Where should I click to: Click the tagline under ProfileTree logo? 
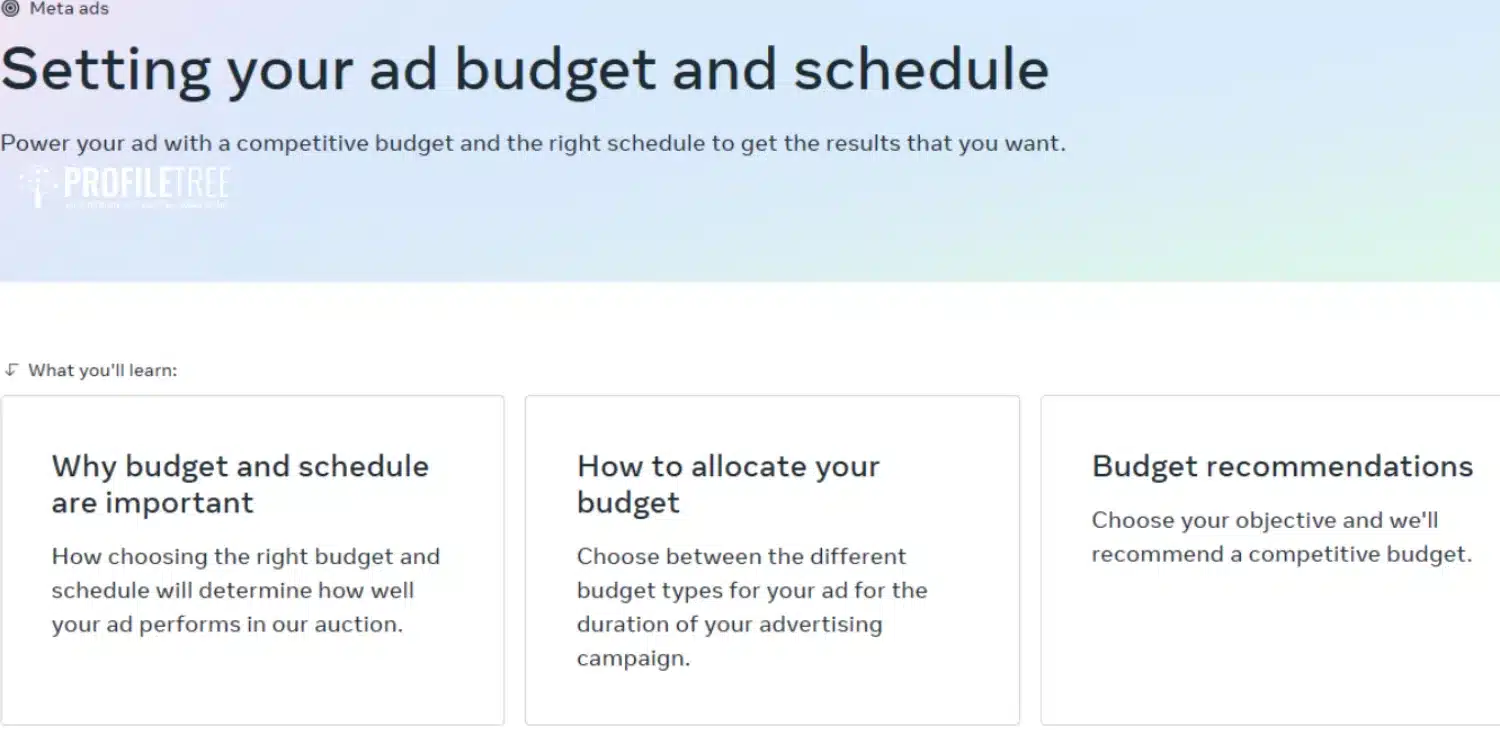[147, 203]
